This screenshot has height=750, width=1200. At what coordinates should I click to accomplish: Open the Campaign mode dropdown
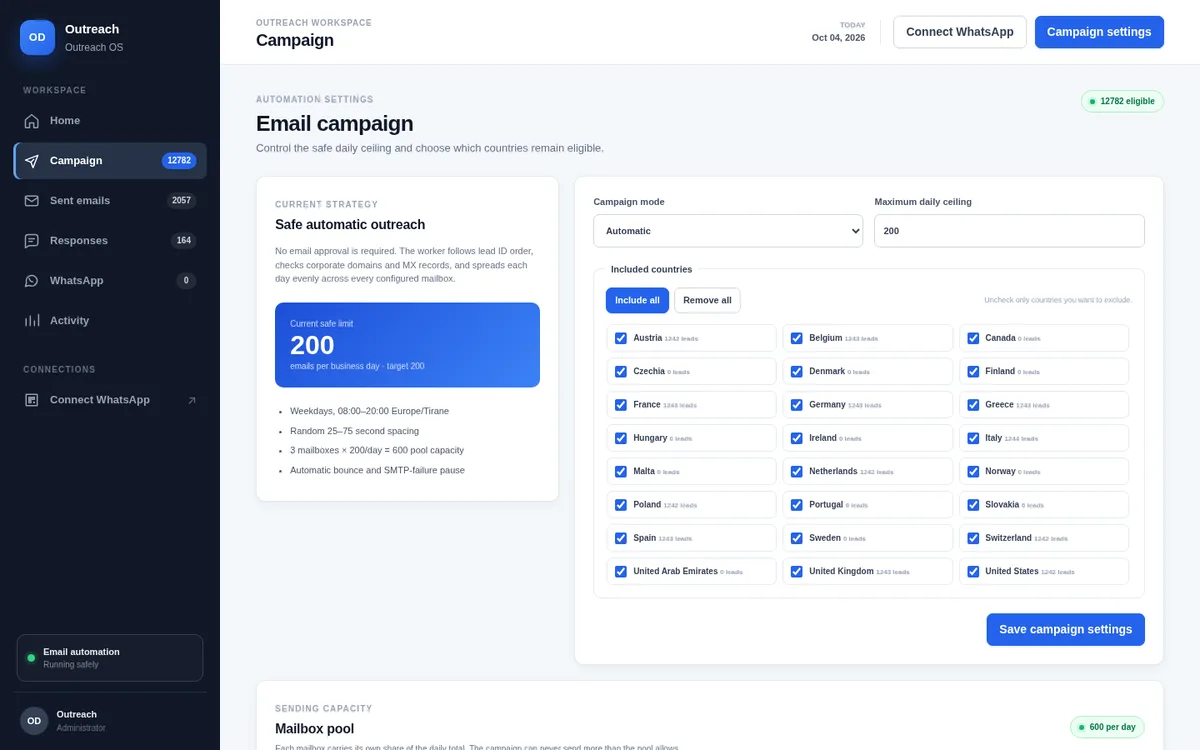(728, 231)
